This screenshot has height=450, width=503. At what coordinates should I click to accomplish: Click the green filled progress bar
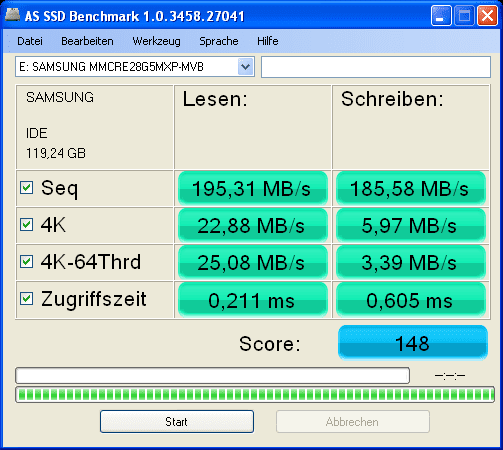pos(255,395)
